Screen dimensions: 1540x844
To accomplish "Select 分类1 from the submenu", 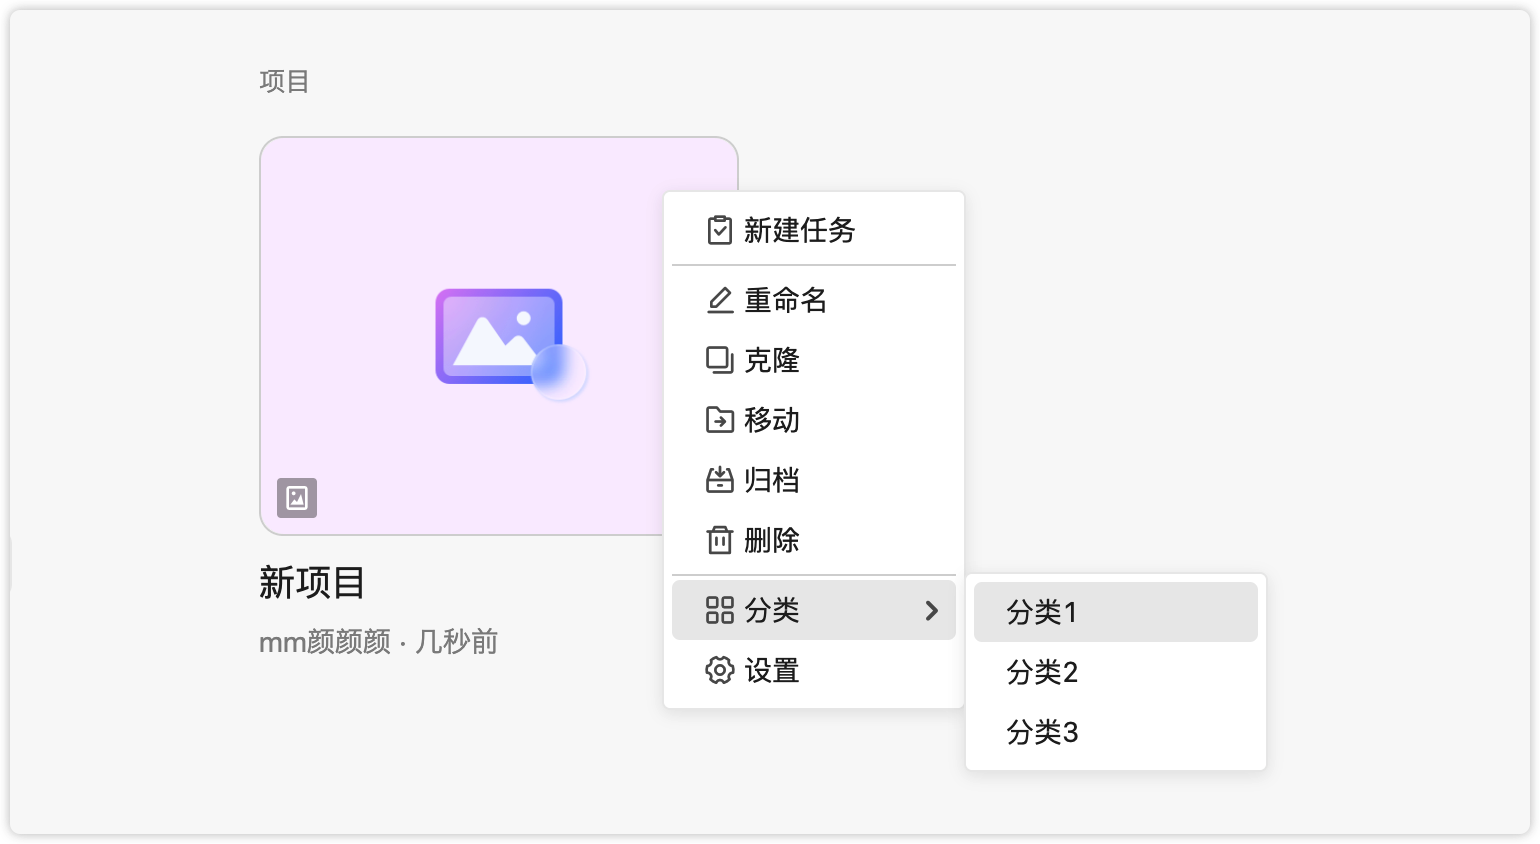I will point(1042,612).
